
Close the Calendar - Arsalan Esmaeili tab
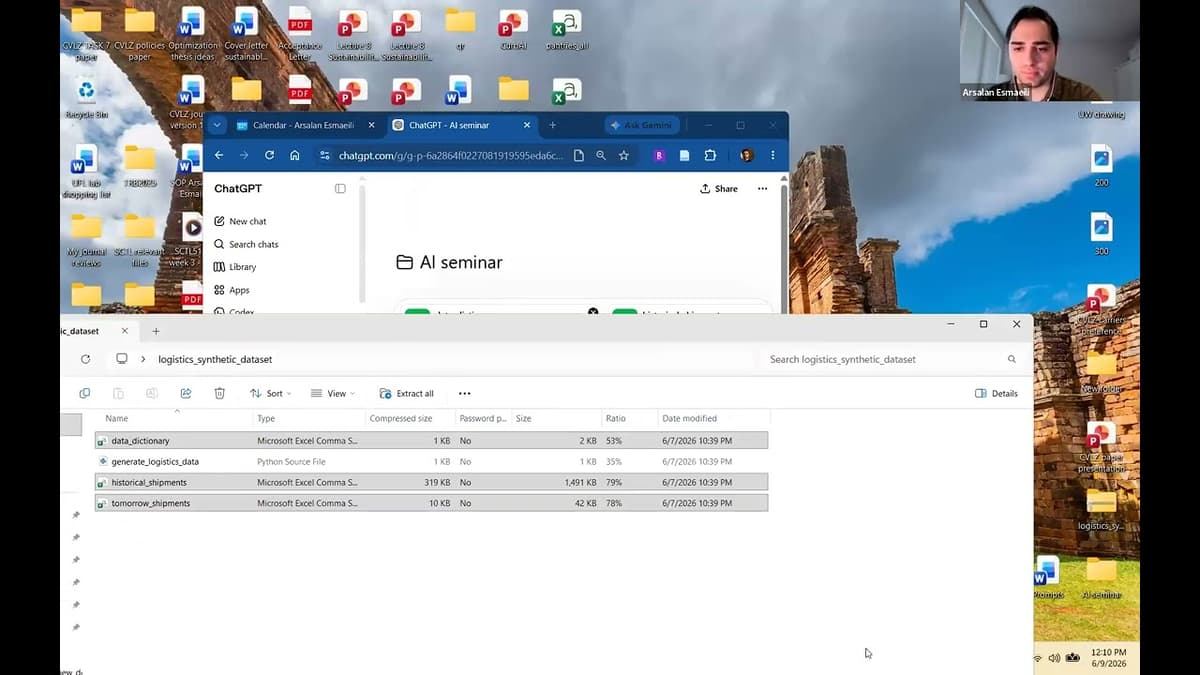tap(372, 125)
